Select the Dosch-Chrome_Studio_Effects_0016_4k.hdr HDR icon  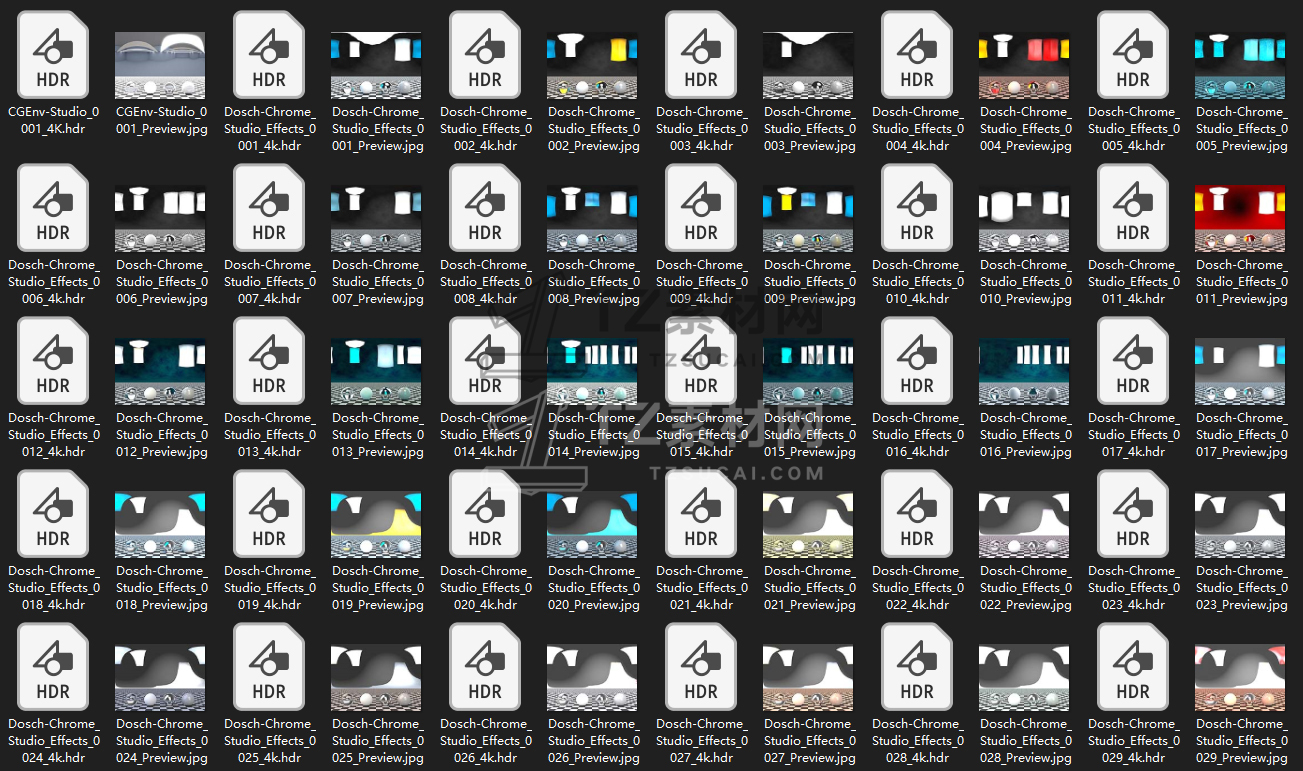[x=917, y=361]
